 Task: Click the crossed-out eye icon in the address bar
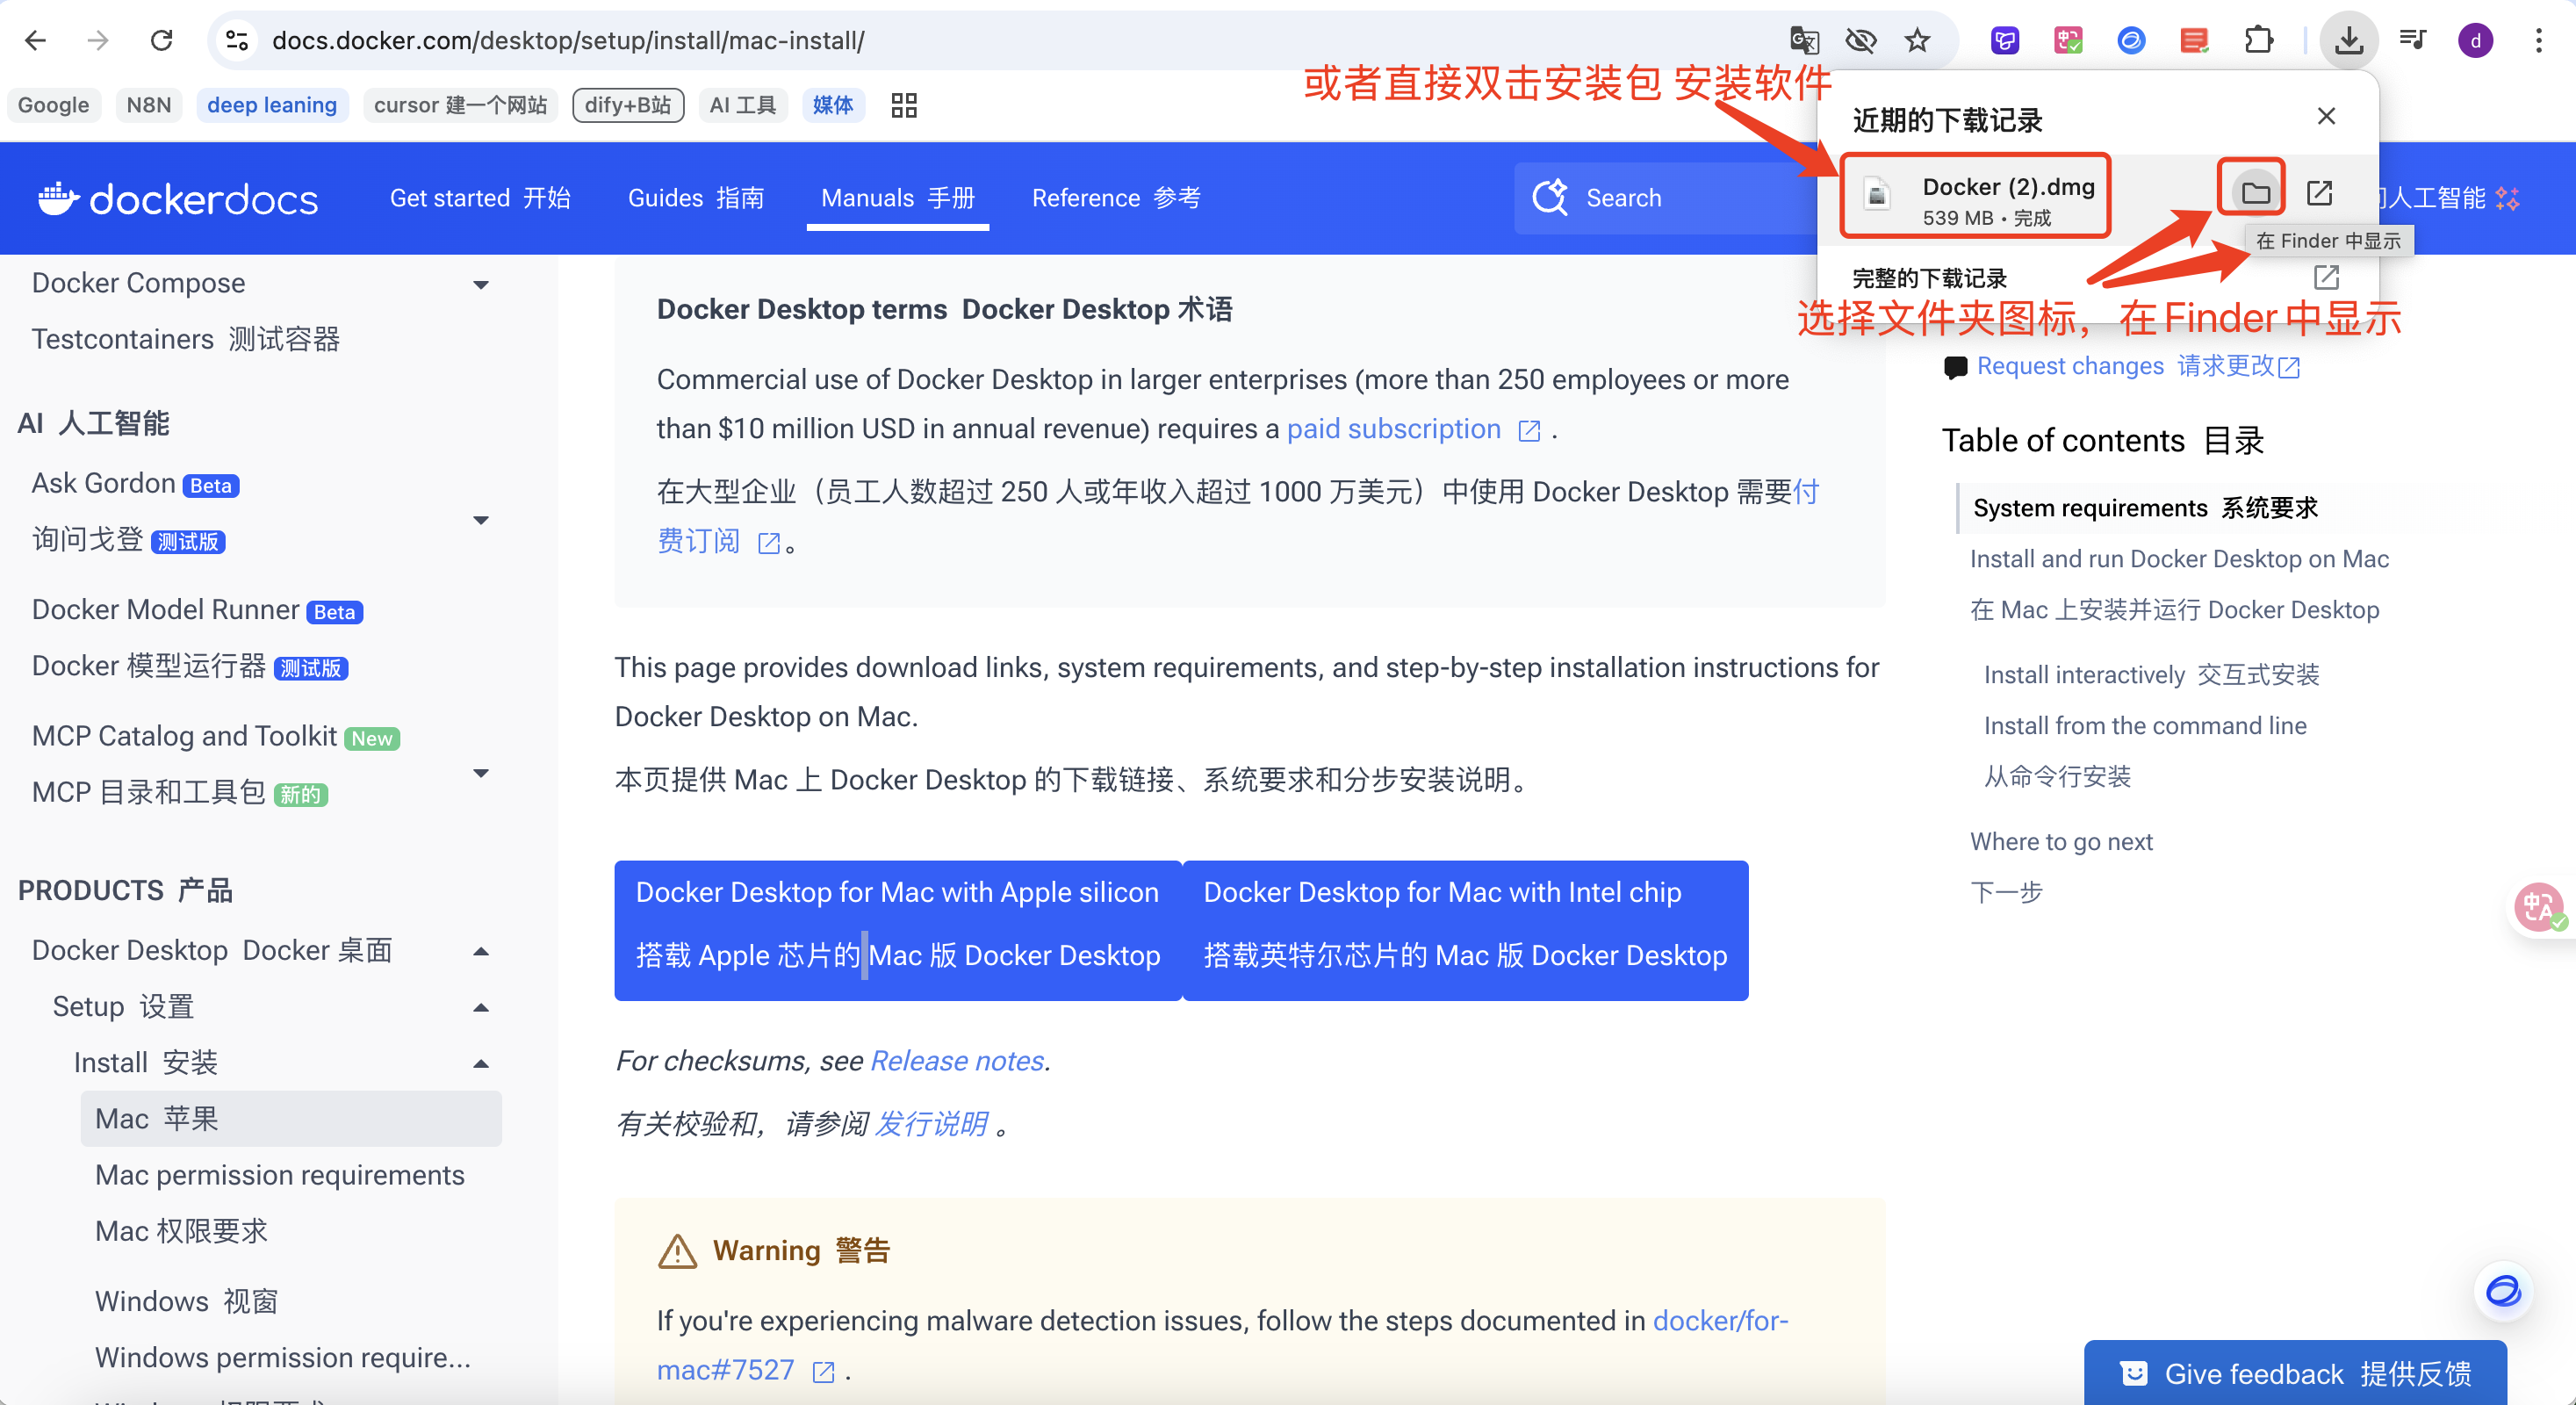1860,40
